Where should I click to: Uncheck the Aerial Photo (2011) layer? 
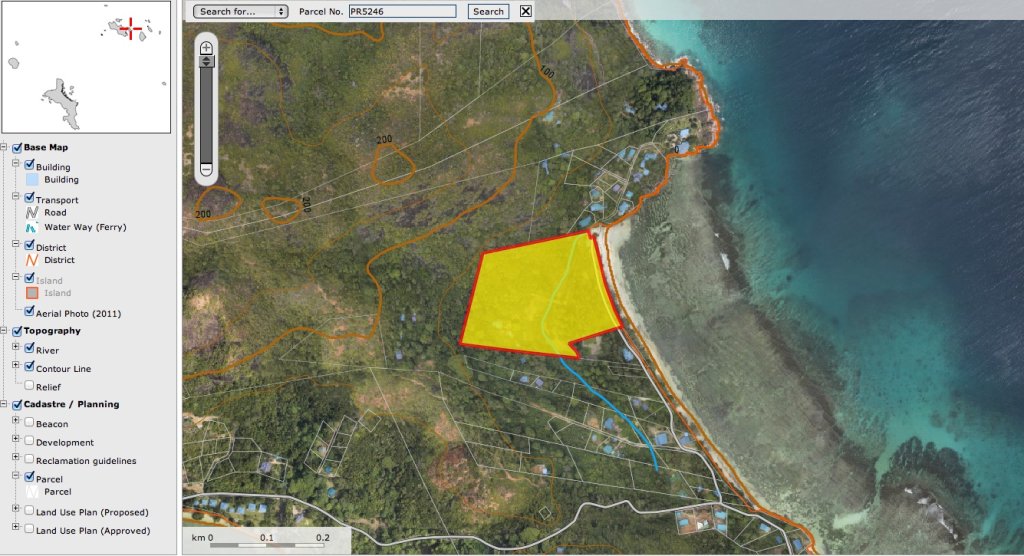29,312
